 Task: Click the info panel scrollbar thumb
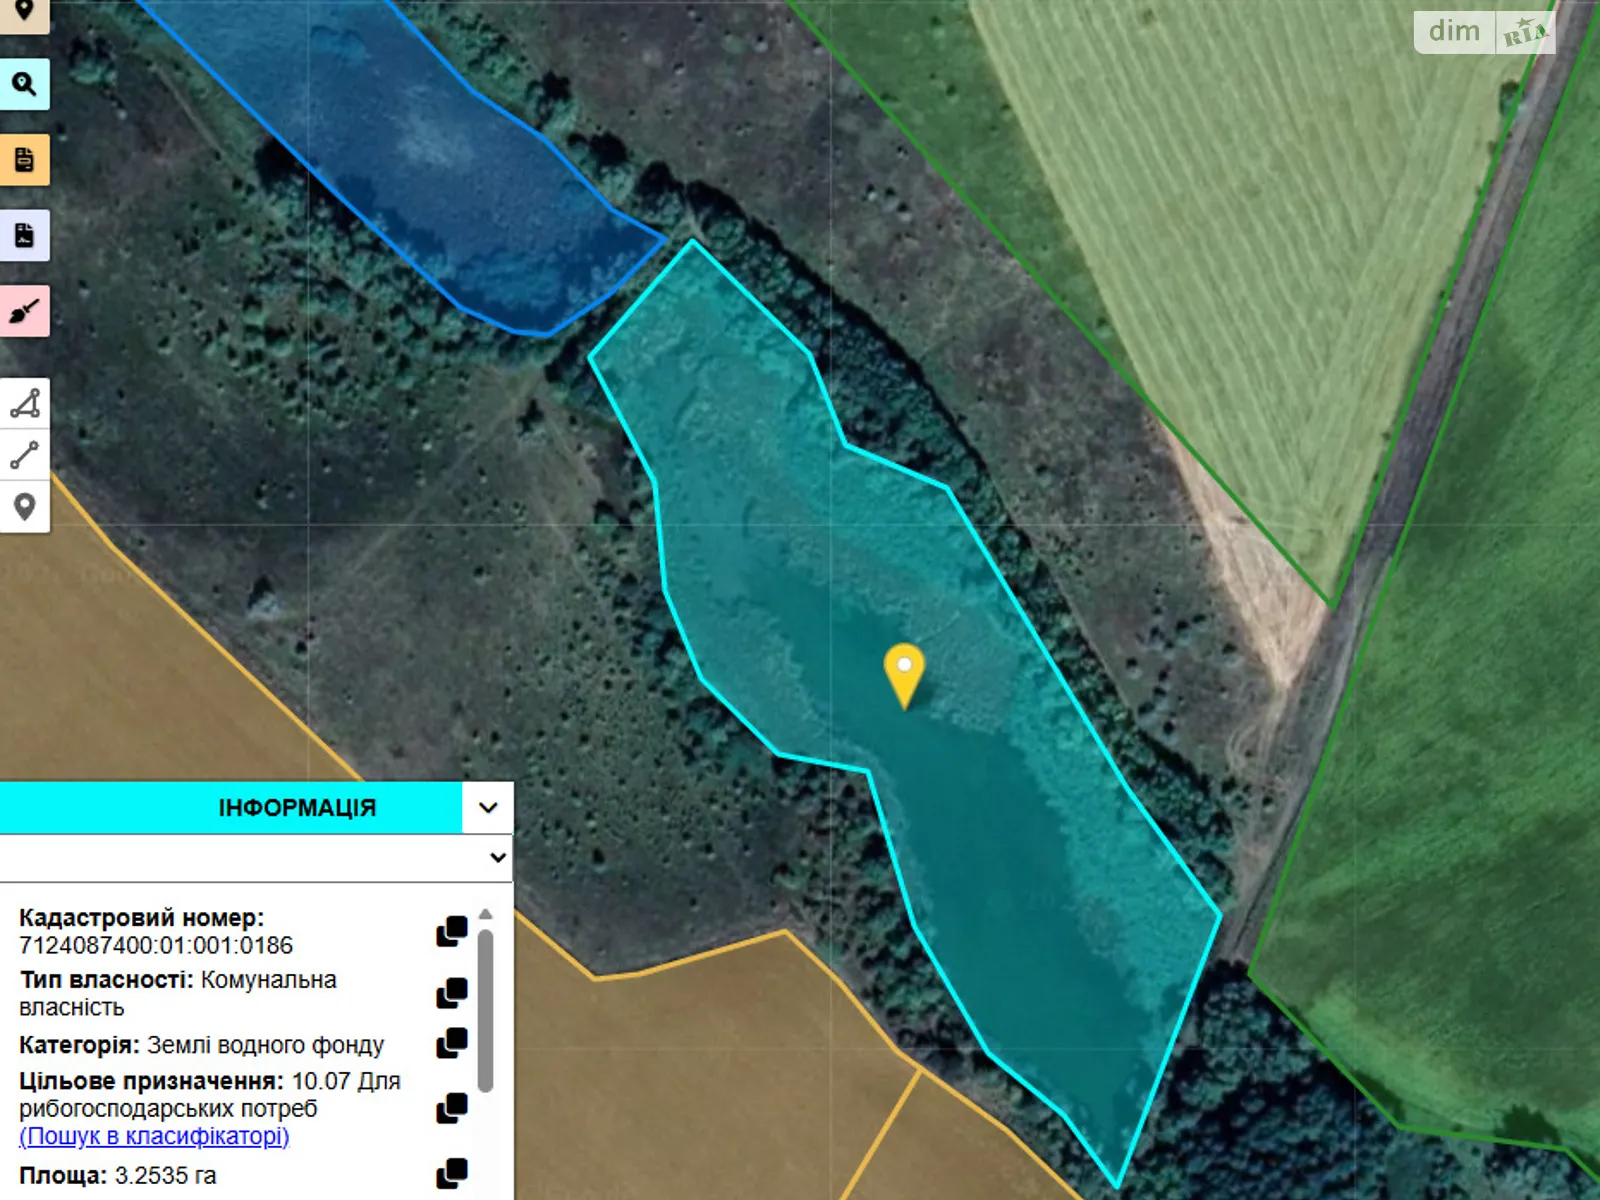coord(485,1010)
